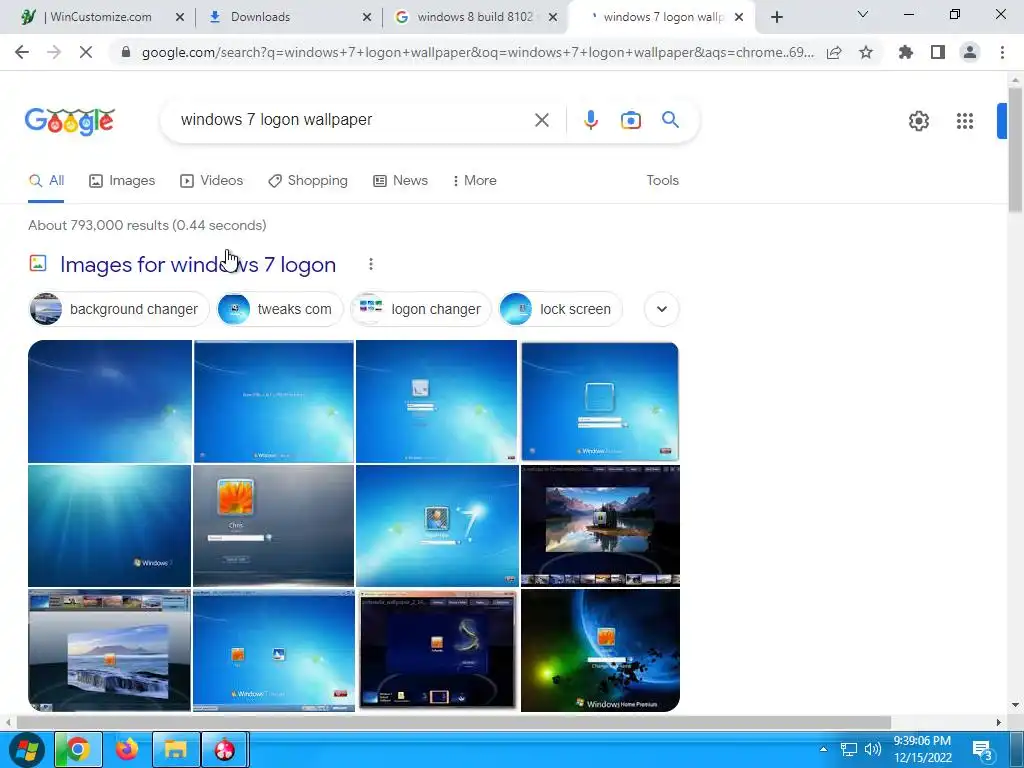1024x768 pixels.
Task: Select the Videos search tab
Action: (212, 180)
